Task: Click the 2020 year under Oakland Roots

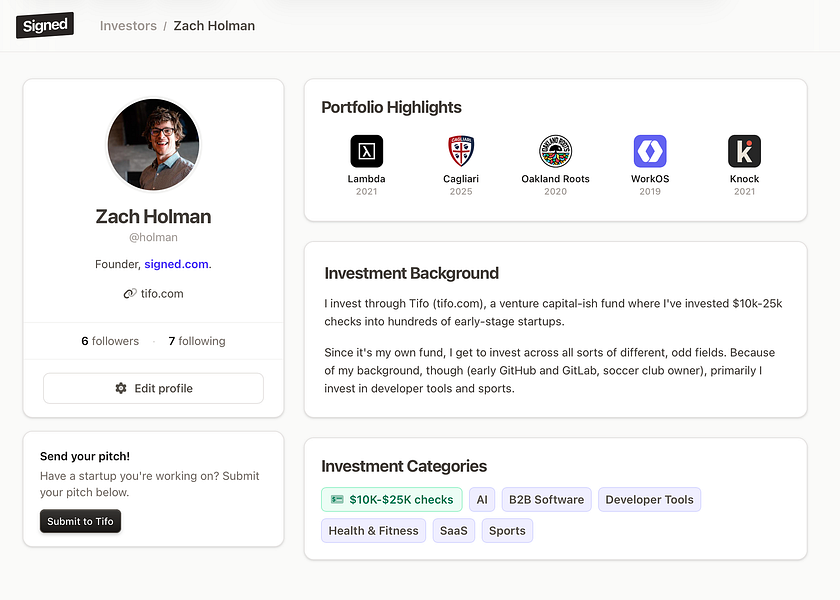Action: click(x=556, y=192)
